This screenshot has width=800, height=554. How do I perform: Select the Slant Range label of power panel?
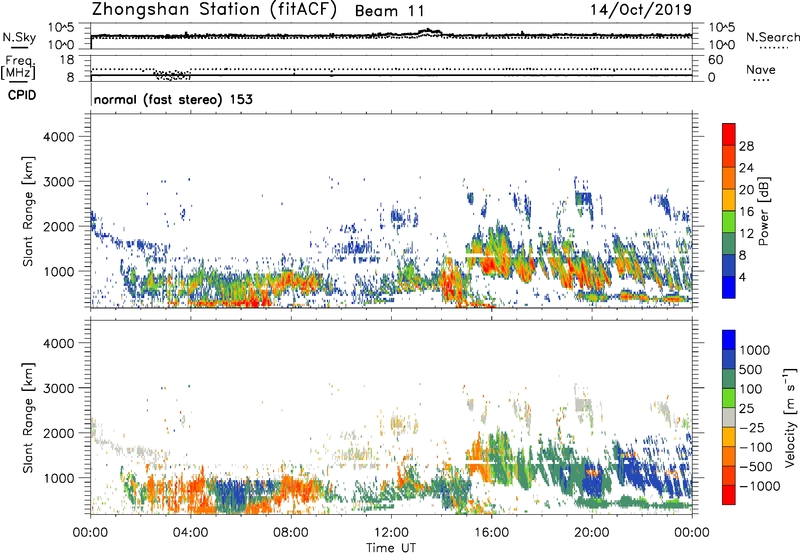tap(28, 212)
